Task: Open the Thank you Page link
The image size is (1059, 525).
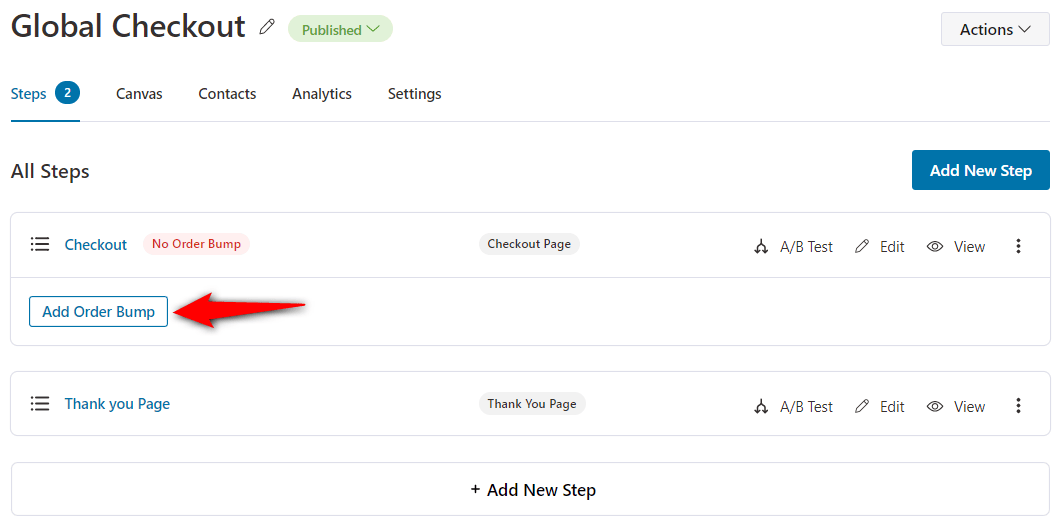Action: 118,403
